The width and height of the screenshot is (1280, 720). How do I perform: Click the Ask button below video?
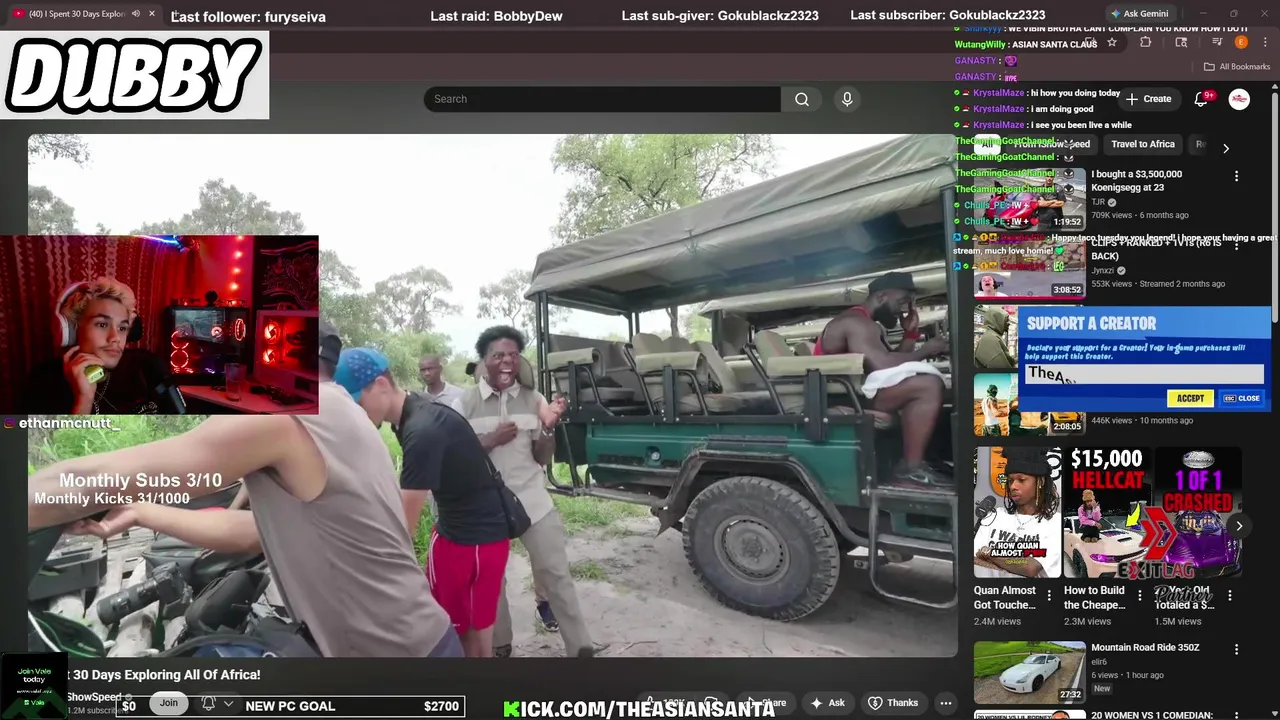coord(828,703)
